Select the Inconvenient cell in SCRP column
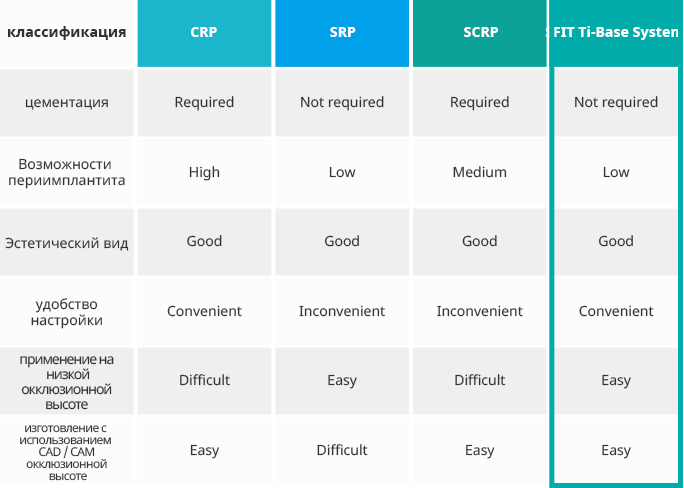 coord(479,311)
